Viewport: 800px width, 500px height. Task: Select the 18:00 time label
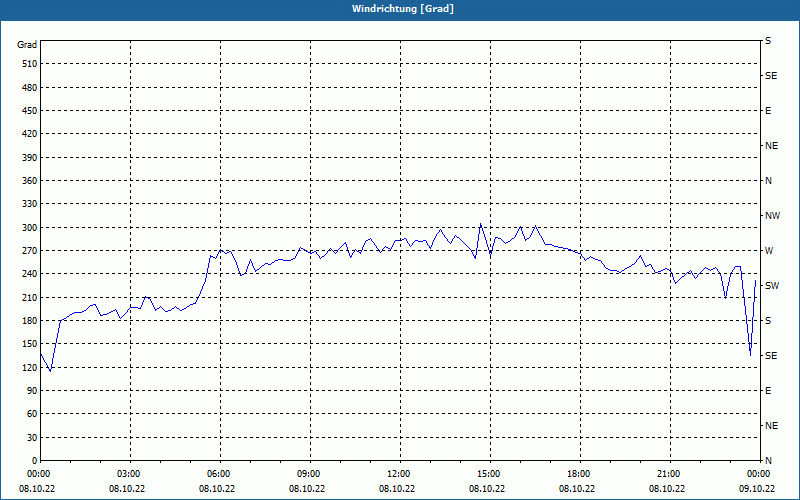click(579, 474)
